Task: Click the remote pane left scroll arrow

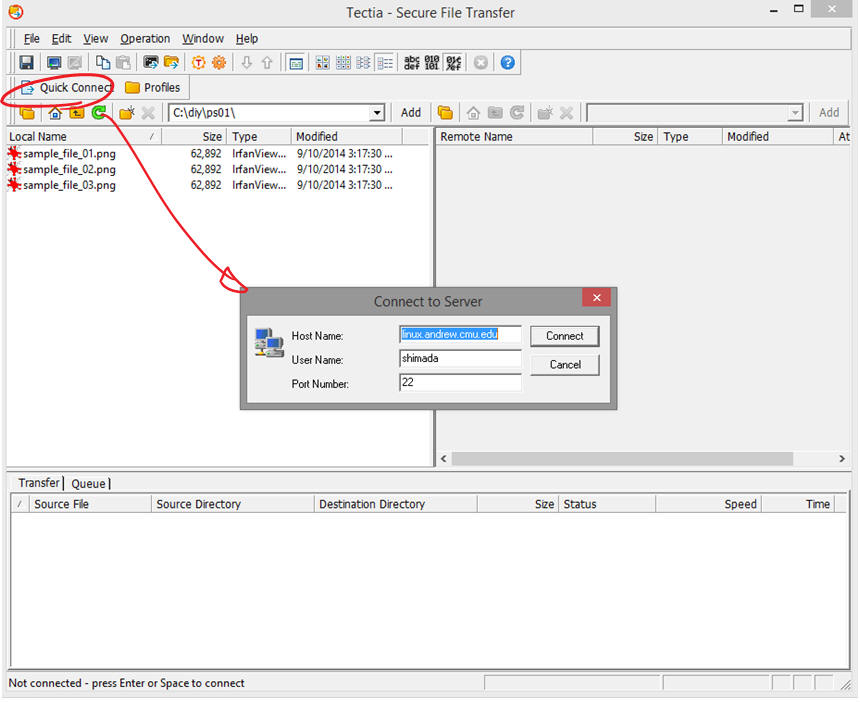Action: 444,458
